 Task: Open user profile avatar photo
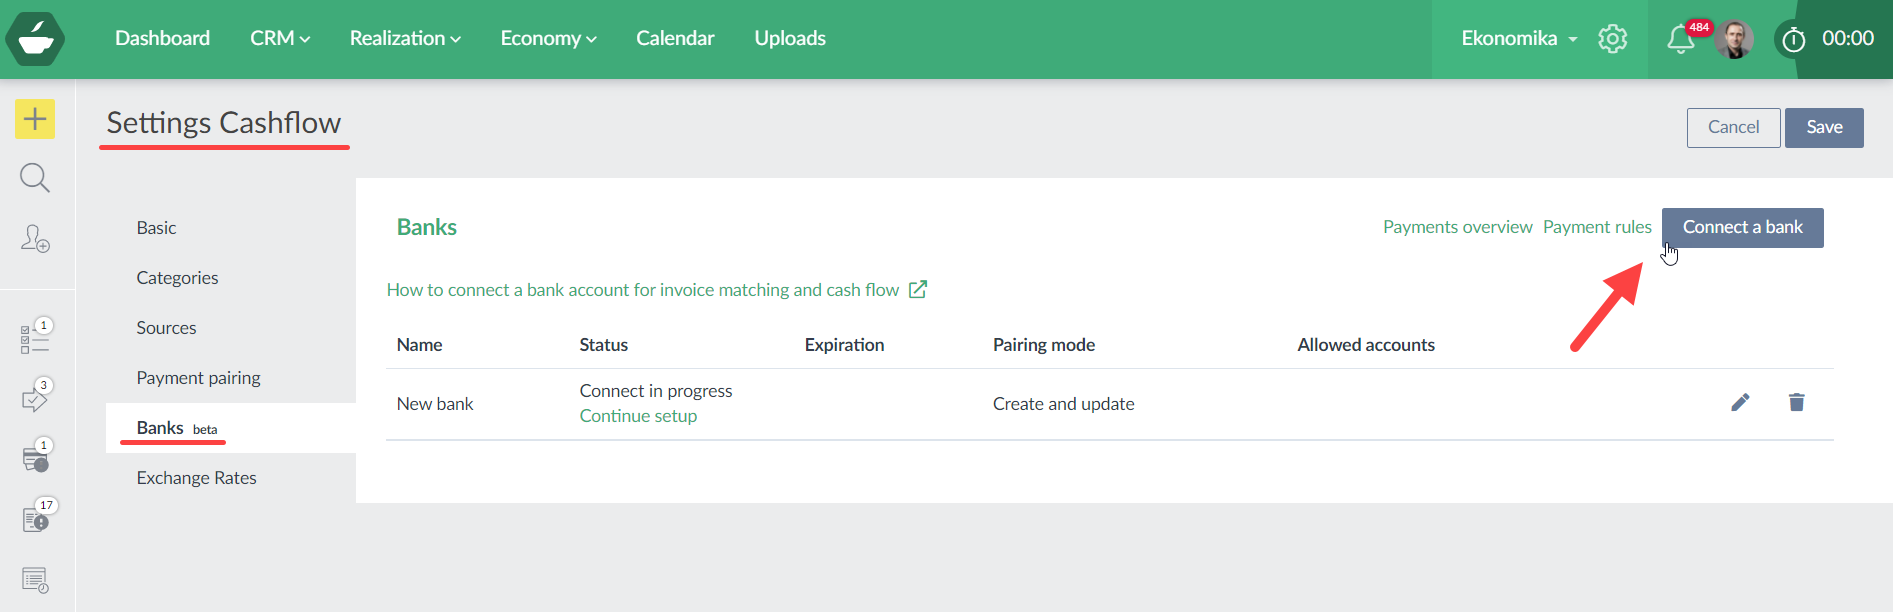tap(1735, 39)
